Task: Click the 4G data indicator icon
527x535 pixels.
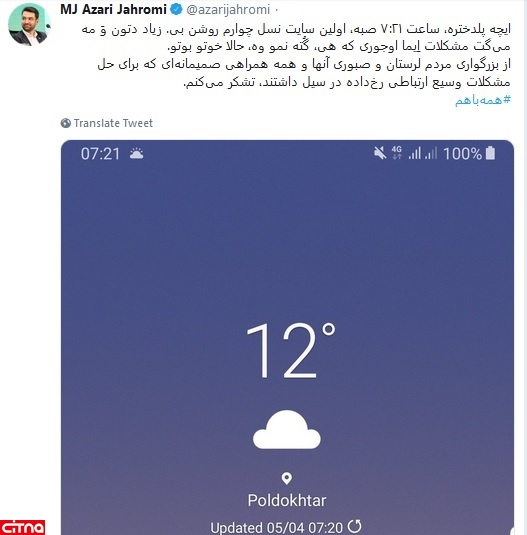Action: [397, 153]
